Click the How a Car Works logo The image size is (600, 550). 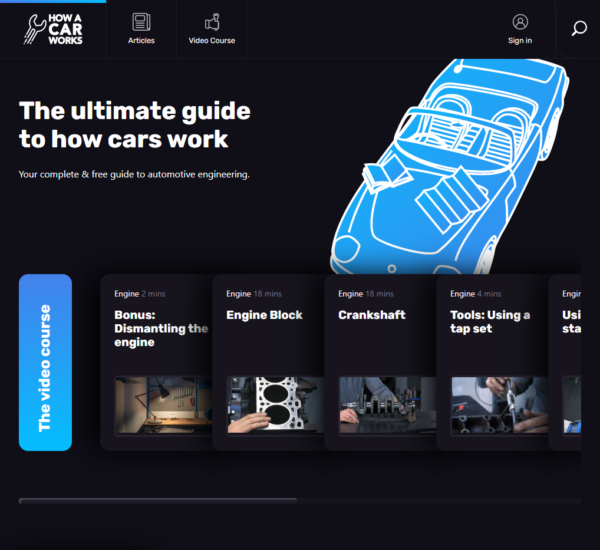click(x=52, y=28)
